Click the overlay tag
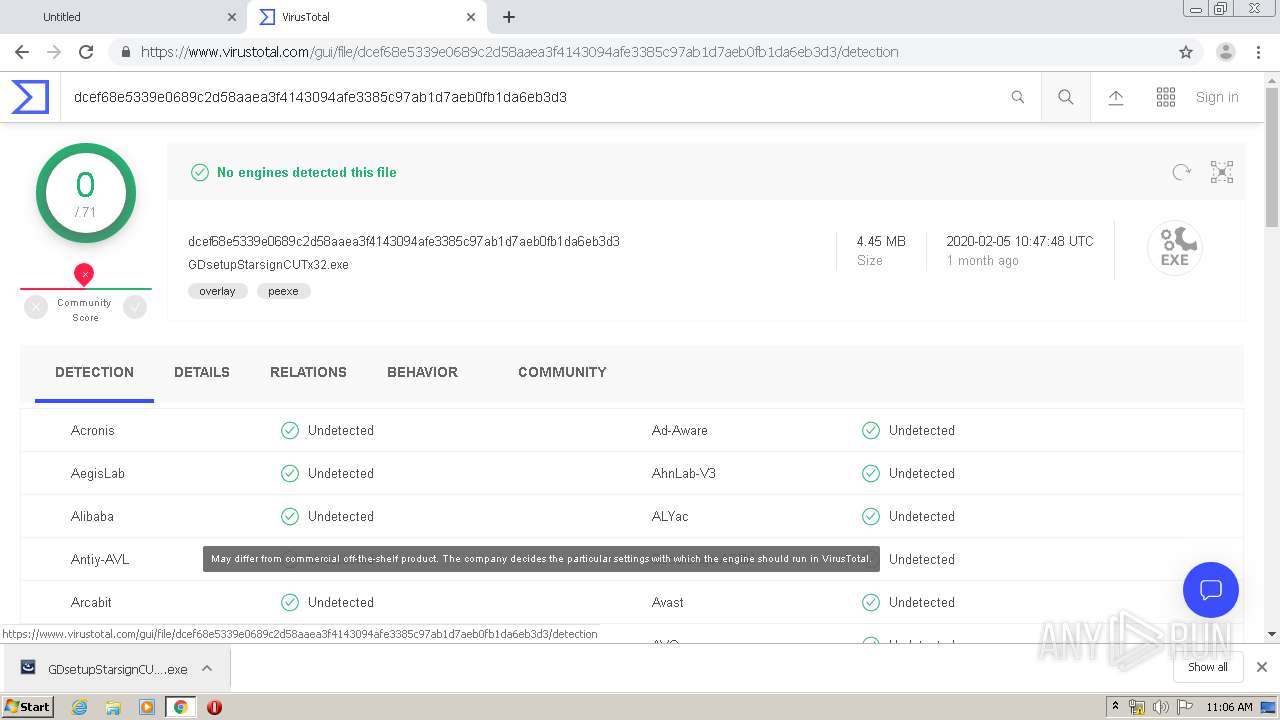The image size is (1280, 720). click(217, 291)
